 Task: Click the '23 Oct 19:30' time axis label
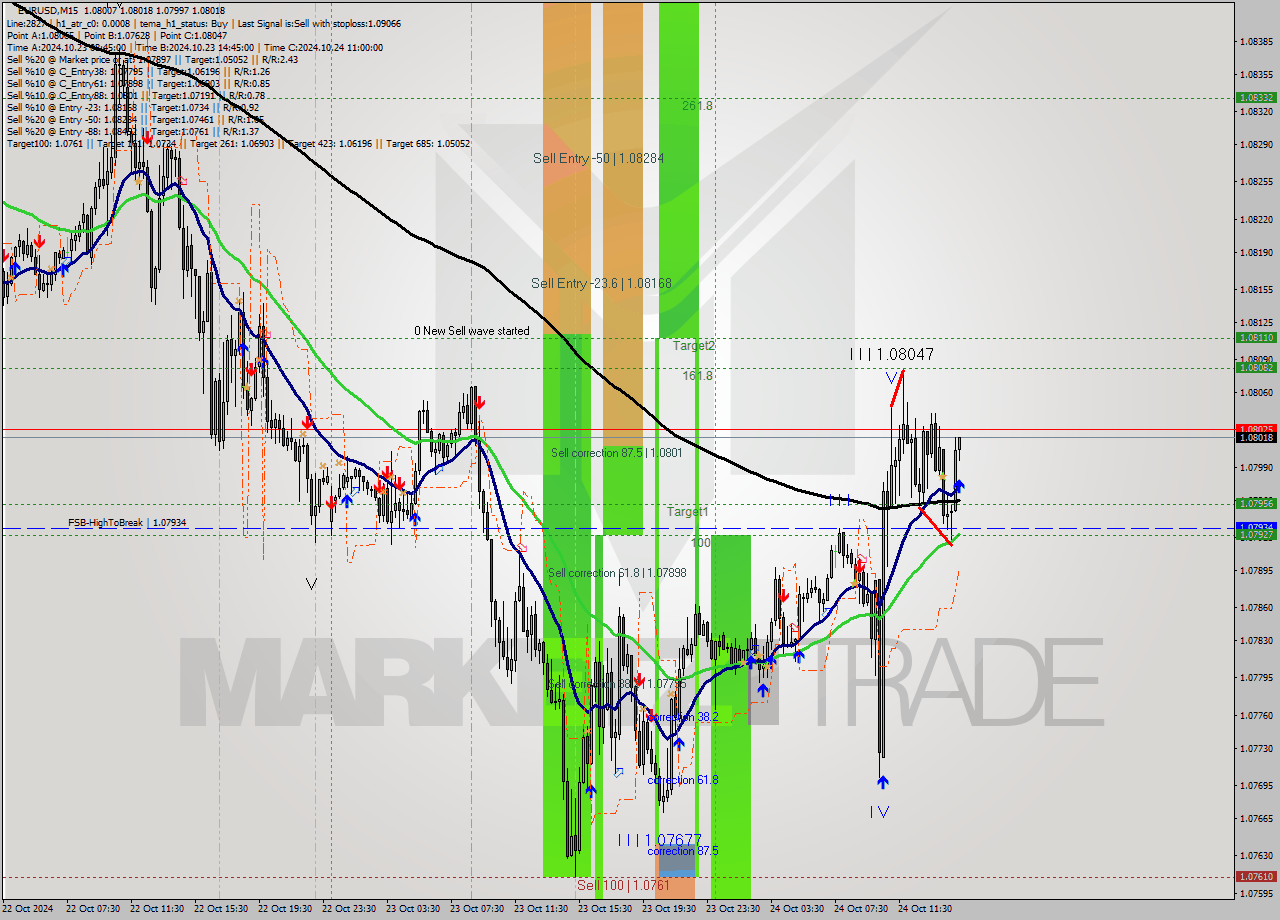(x=668, y=909)
